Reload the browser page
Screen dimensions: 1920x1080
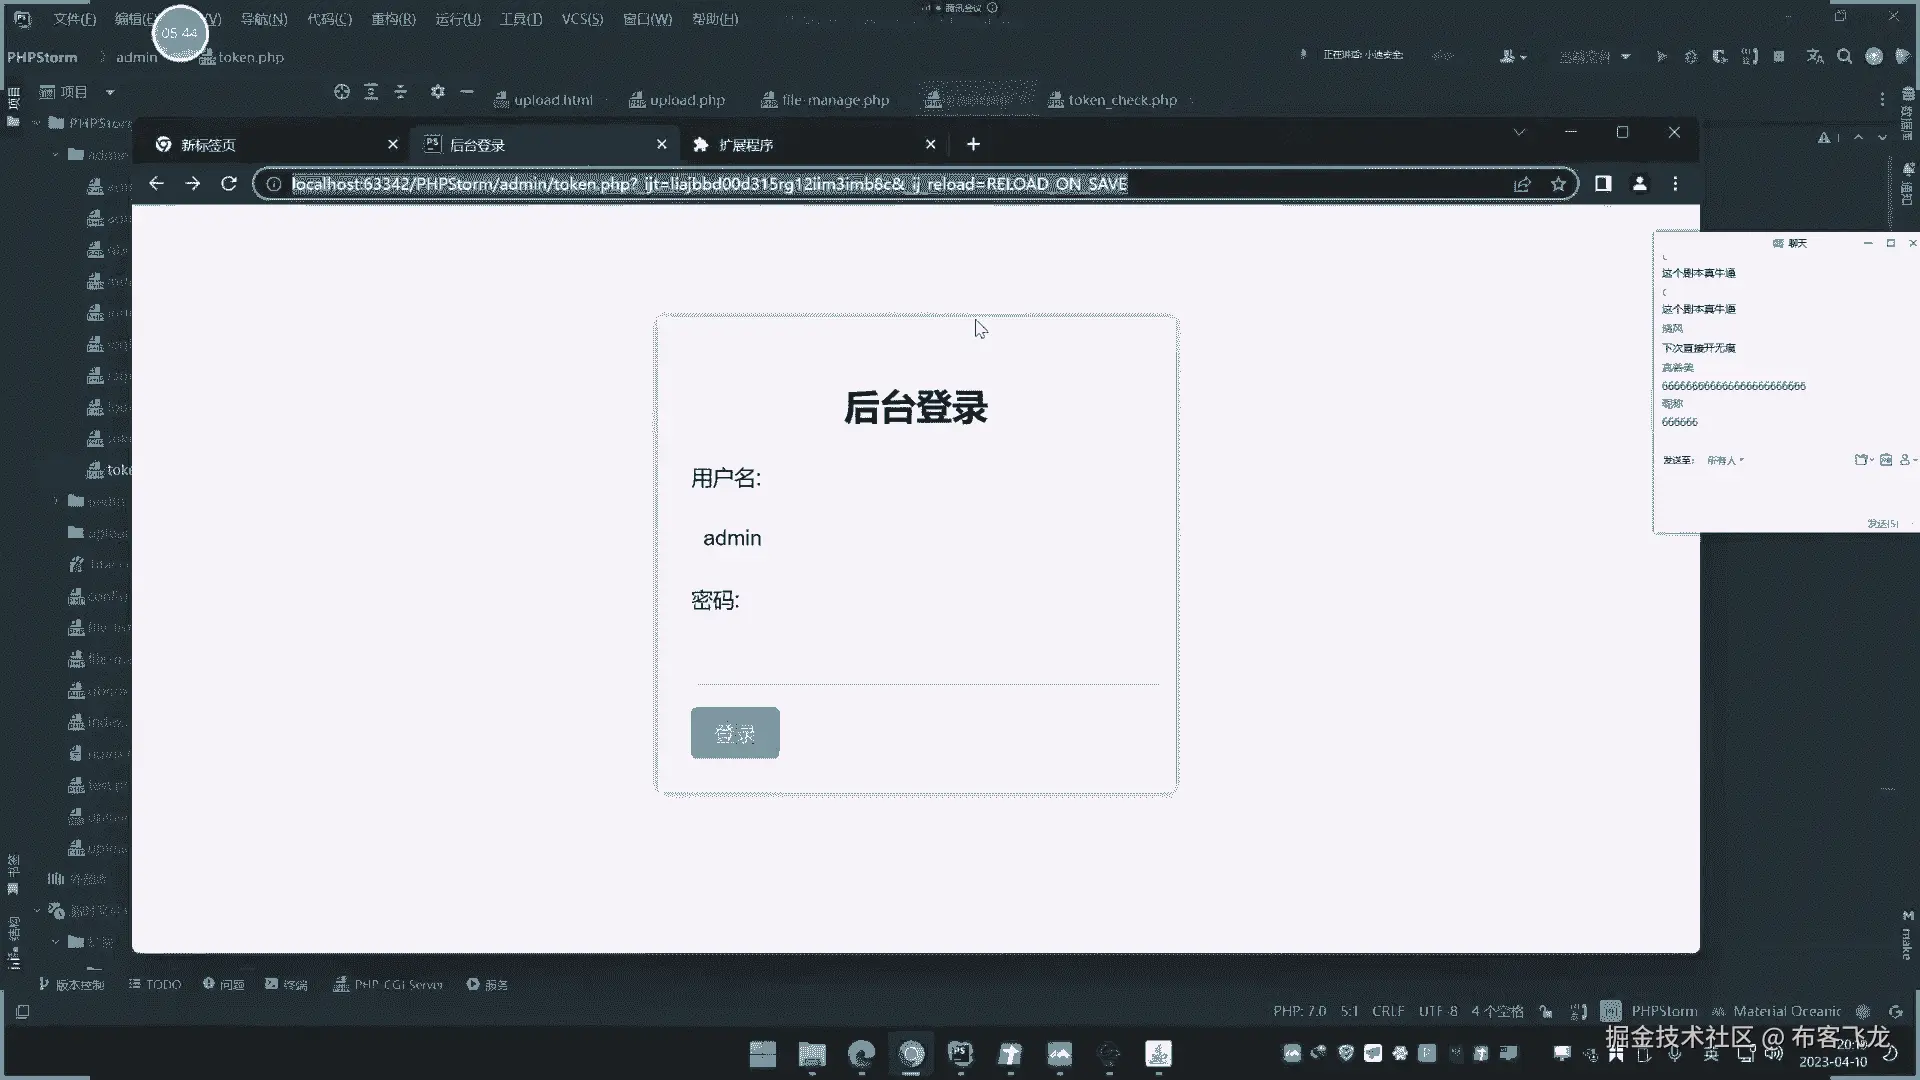click(229, 184)
